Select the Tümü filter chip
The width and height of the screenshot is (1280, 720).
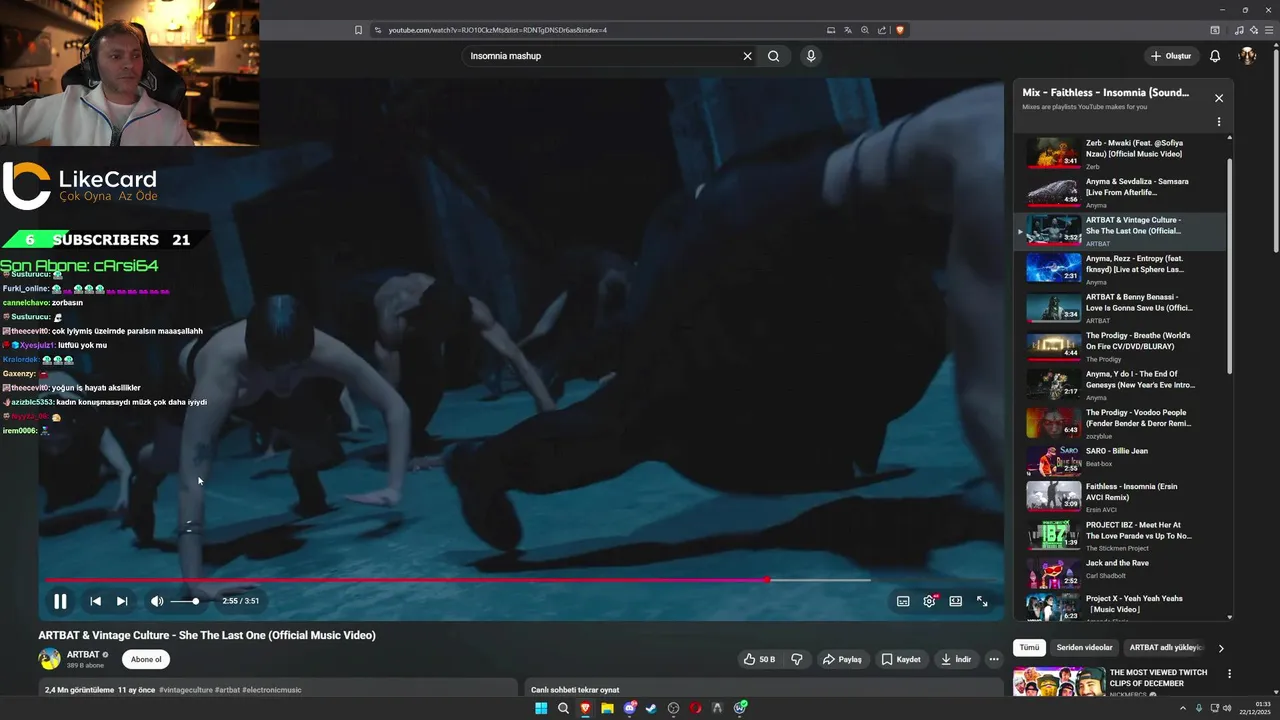(x=1029, y=648)
